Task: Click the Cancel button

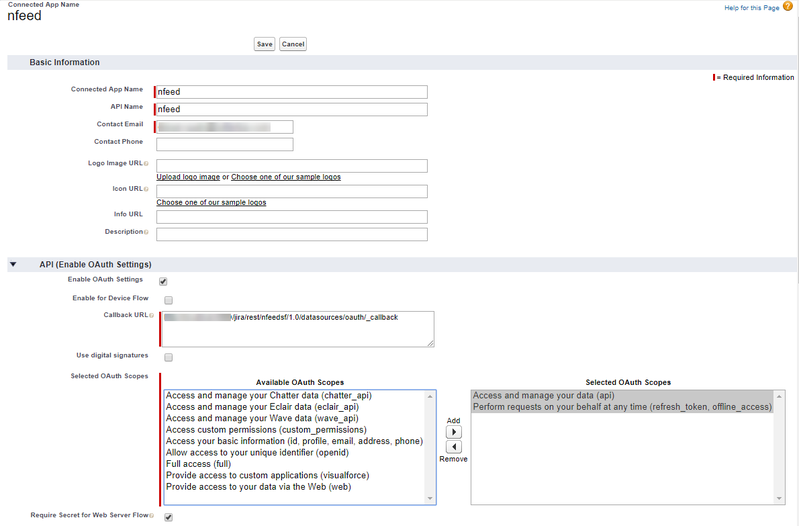Action: pos(293,44)
